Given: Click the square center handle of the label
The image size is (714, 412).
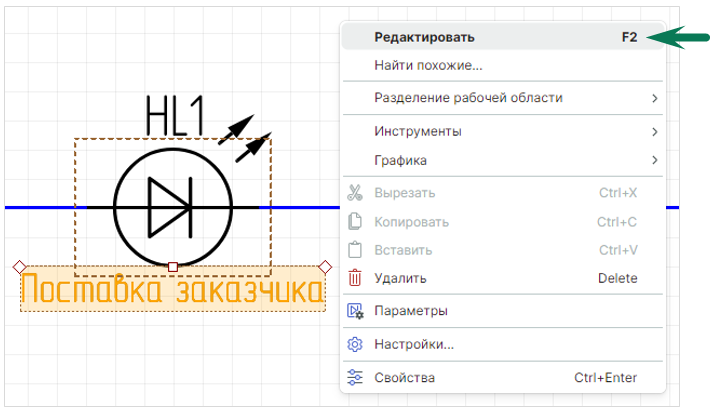Looking at the screenshot, I should (x=173, y=267).
